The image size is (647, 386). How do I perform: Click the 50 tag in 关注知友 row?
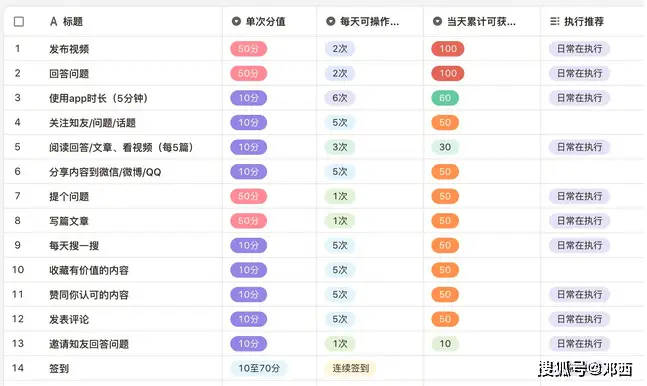(x=445, y=123)
